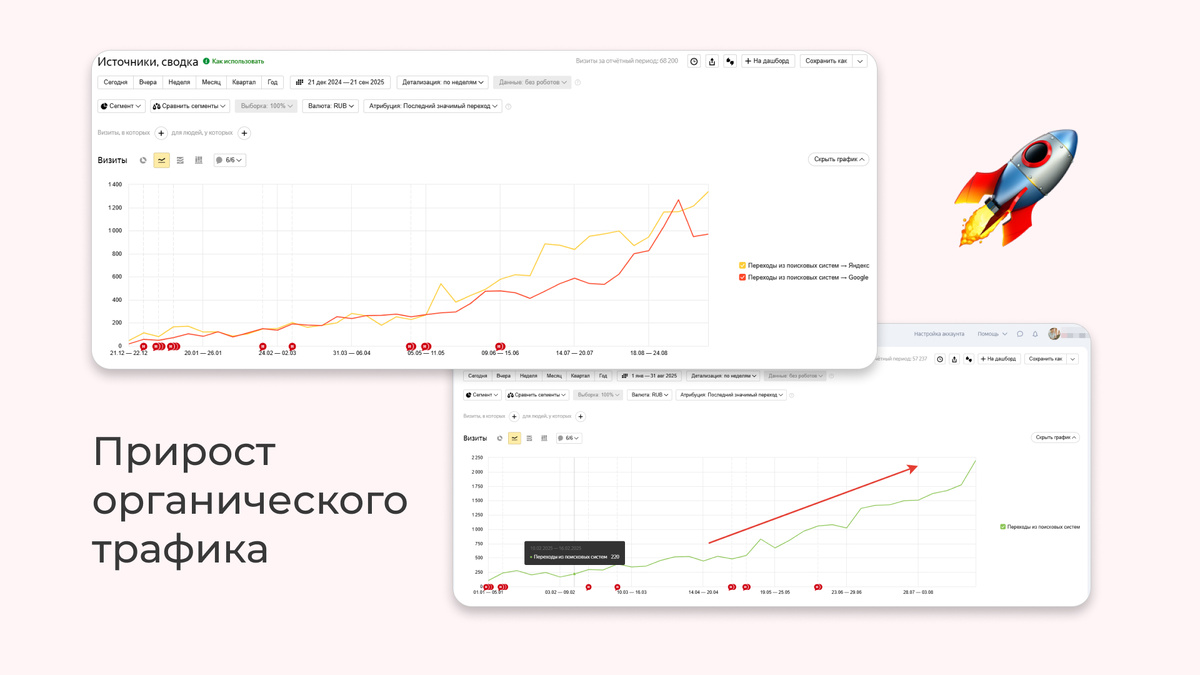Select column chart view in upper Визиты toolbar
The width and height of the screenshot is (1200, 675).
[199, 160]
